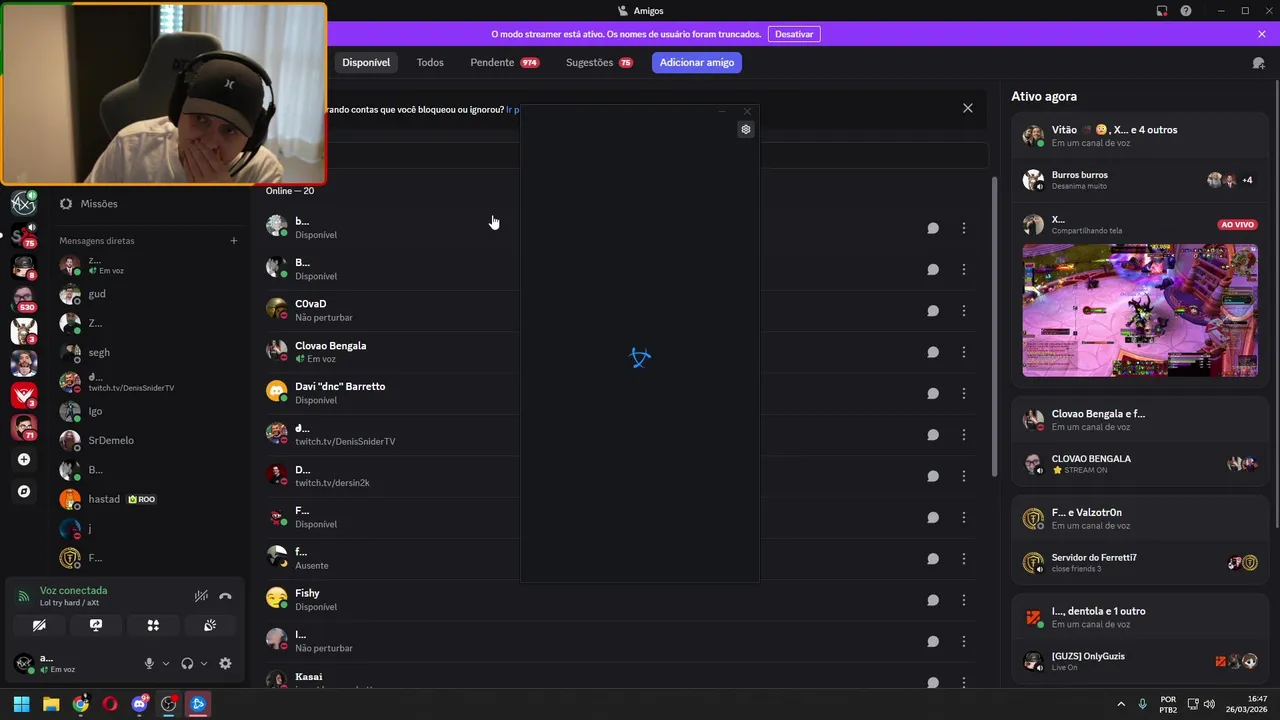The width and height of the screenshot is (1280, 720).
Task: Open more options for Kasai
Action: click(x=963, y=683)
